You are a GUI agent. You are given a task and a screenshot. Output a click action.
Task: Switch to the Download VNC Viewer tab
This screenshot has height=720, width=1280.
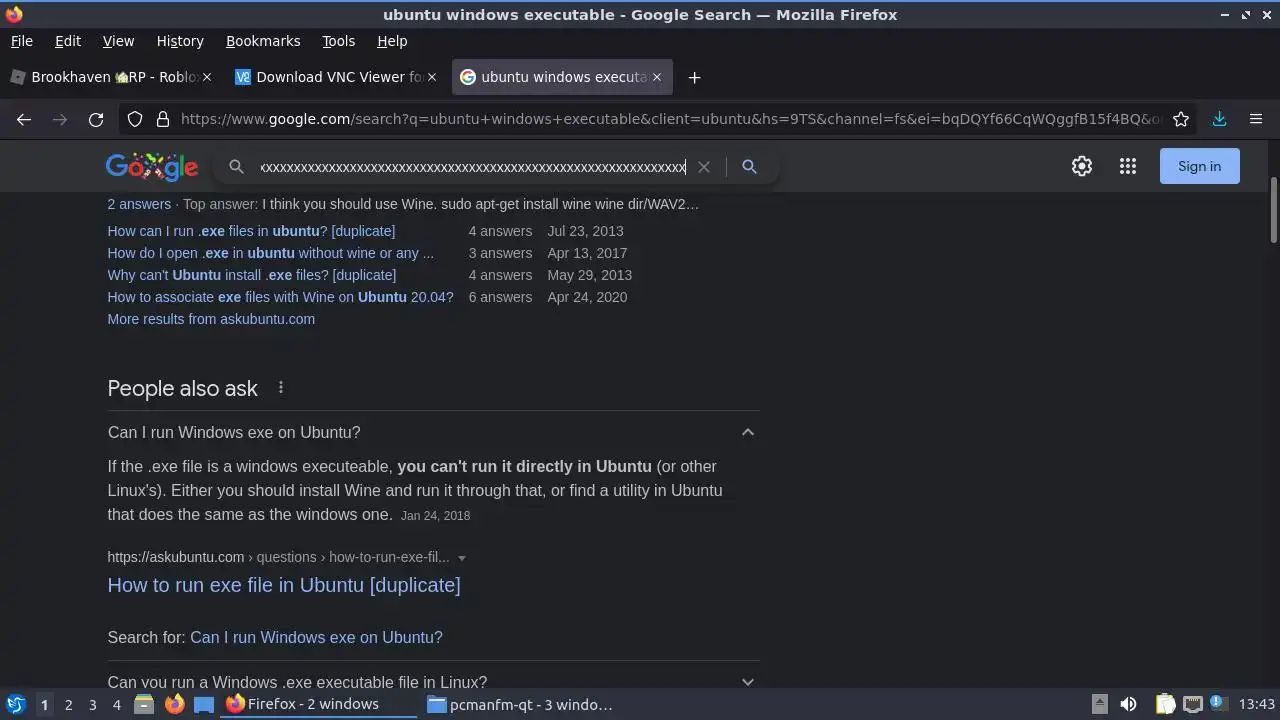(x=335, y=77)
